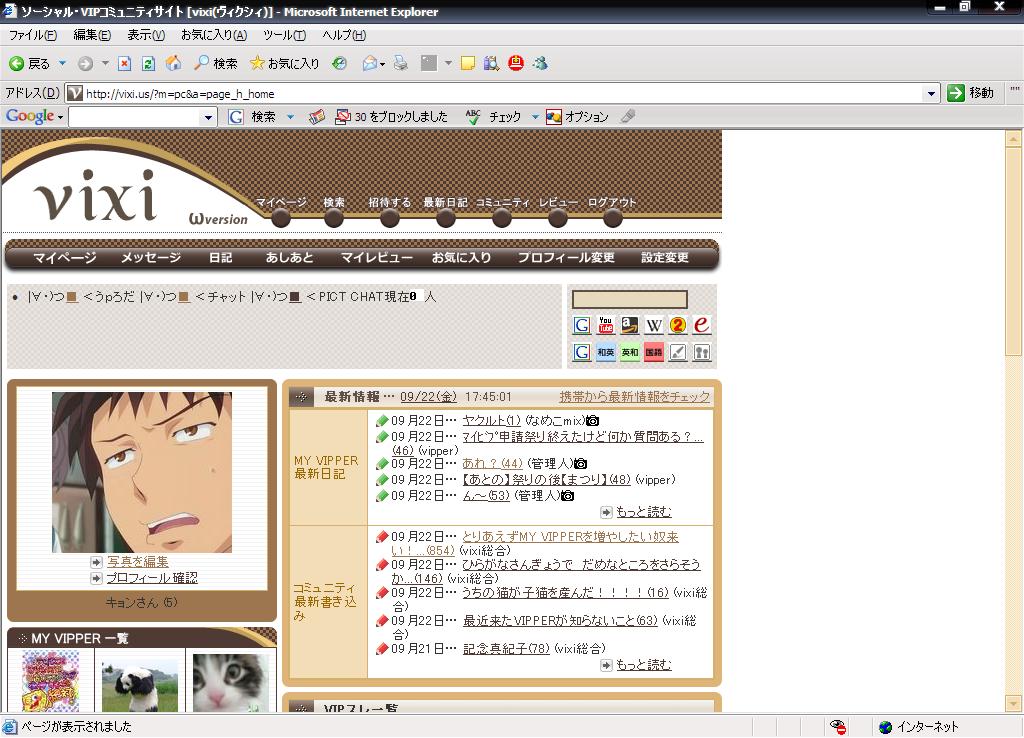This screenshot has width=1024, height=738.
Task: Open the ヤクルト(1) diary entry link
Action: click(491, 421)
